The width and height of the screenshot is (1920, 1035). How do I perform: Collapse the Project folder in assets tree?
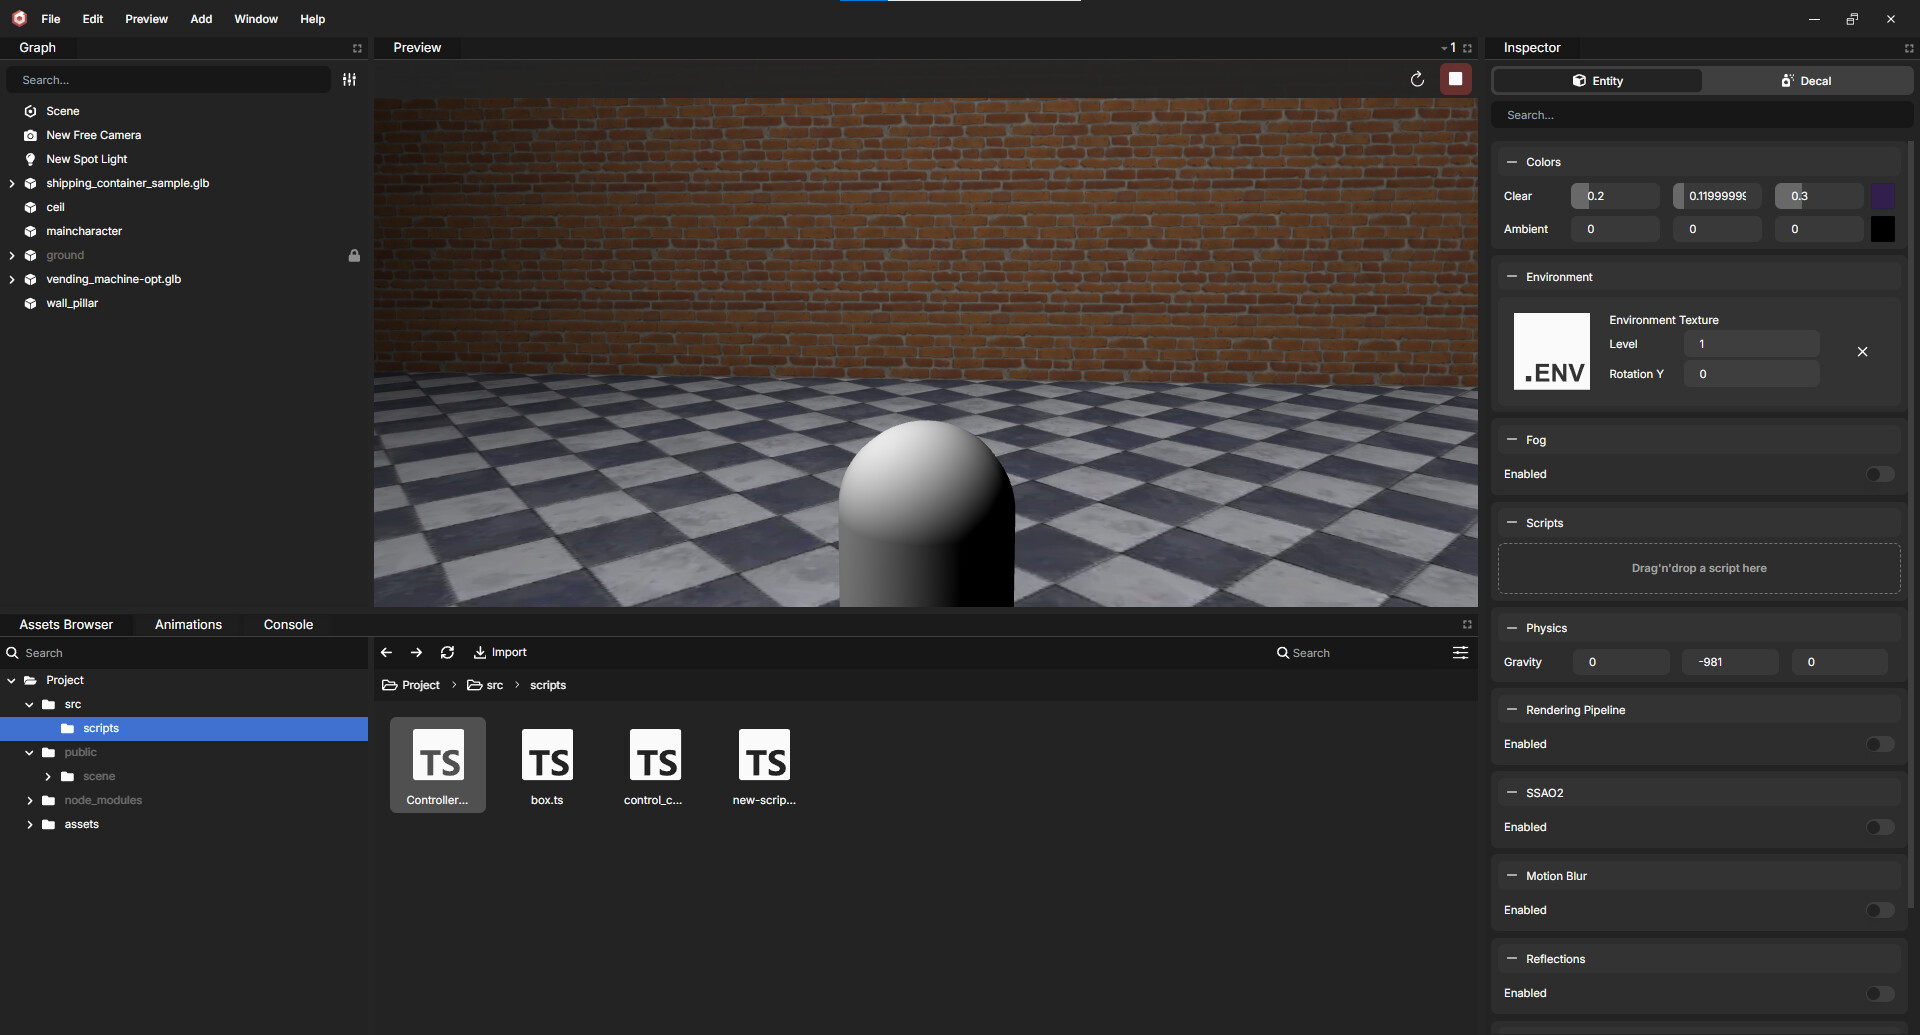[x=12, y=680]
